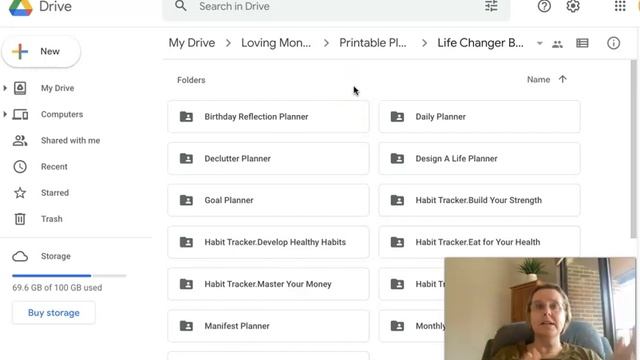Open the Google apps grid
This screenshot has width=640, height=360.
[x=620, y=6]
